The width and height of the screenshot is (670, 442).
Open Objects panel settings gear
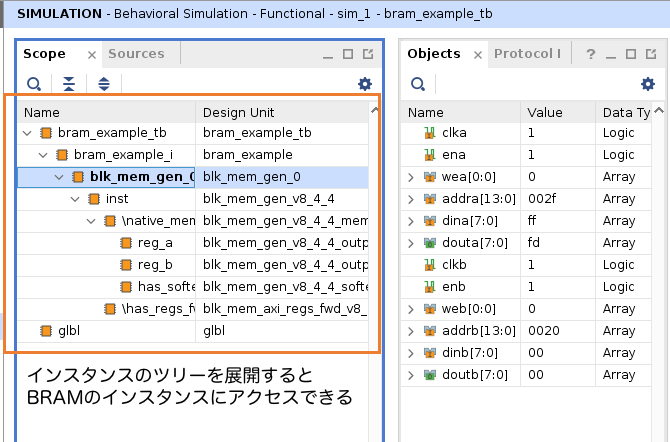[647, 85]
